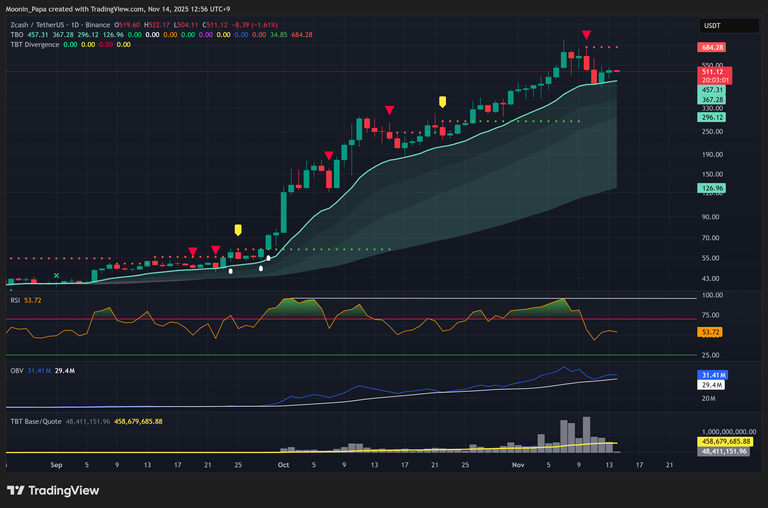Click the red triangle above the November peak
768x508 pixels.
(586, 35)
